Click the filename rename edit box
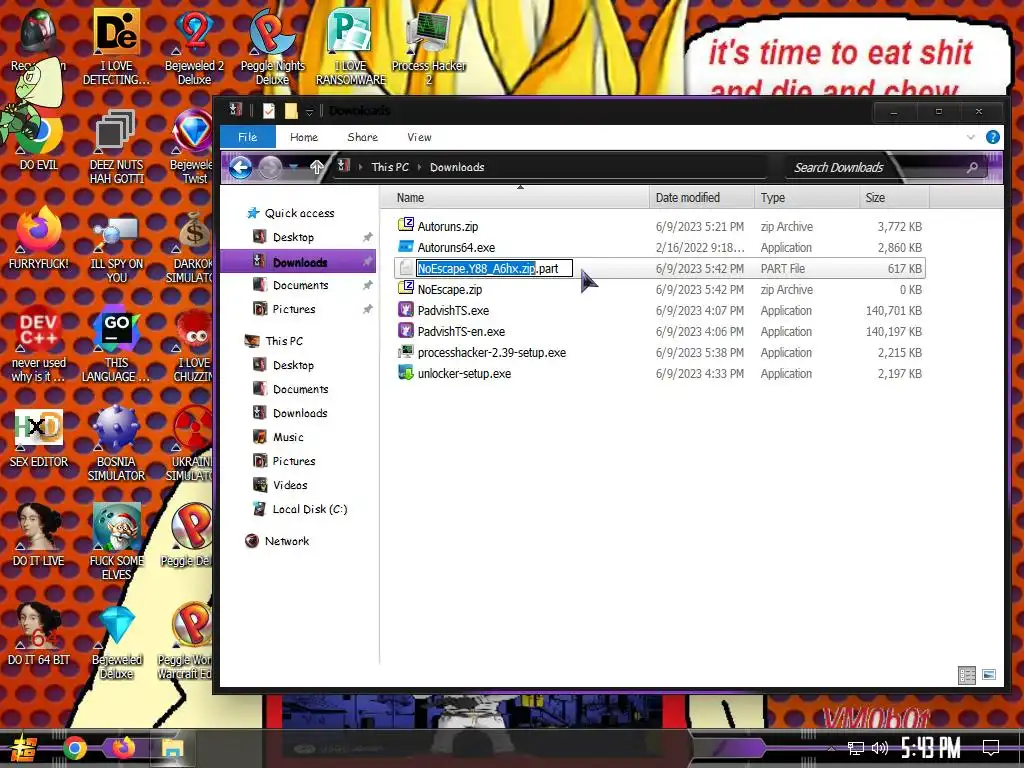This screenshot has width=1024, height=768. coord(494,268)
